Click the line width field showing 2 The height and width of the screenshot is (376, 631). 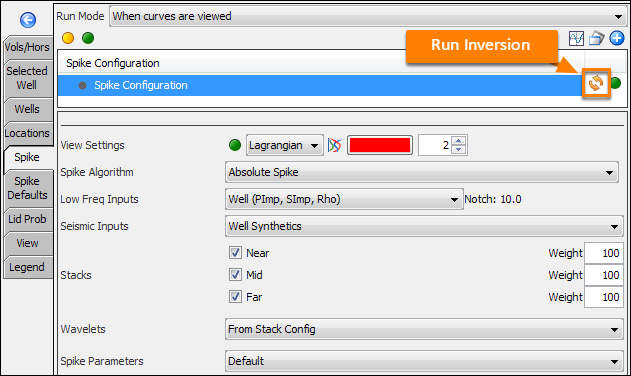tap(435, 145)
